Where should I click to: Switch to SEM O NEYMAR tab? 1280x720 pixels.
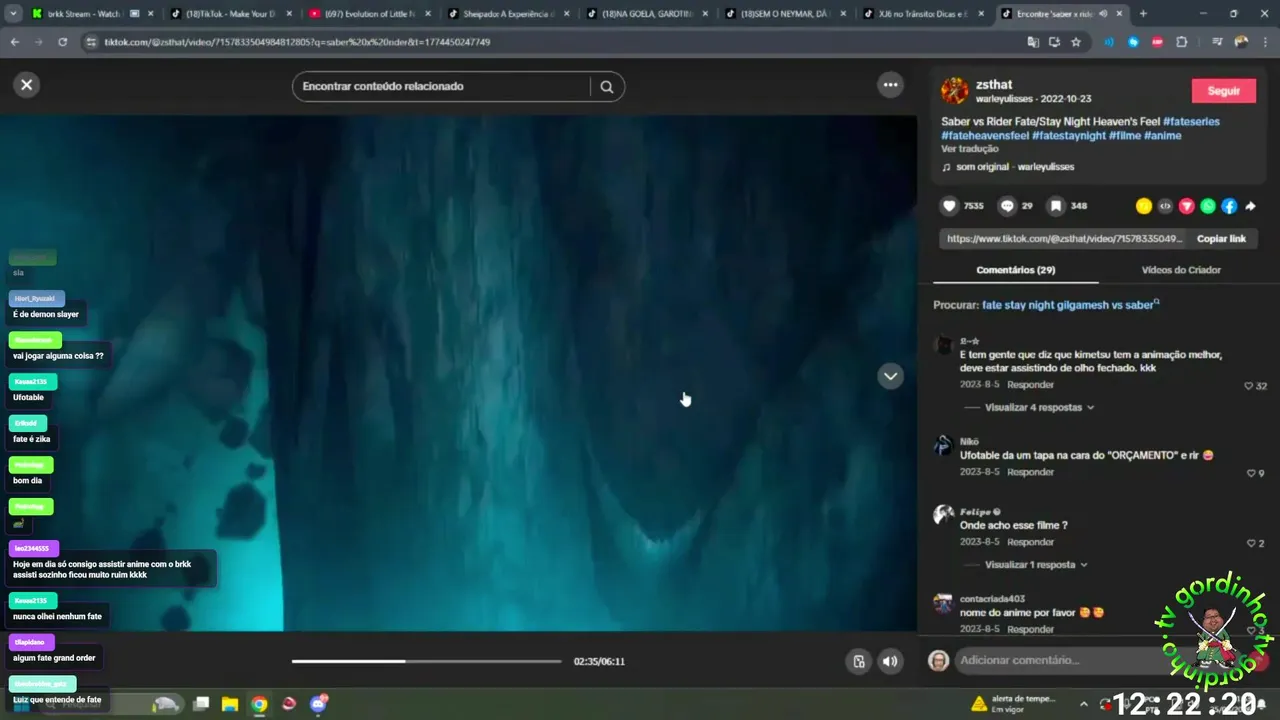coord(785,14)
